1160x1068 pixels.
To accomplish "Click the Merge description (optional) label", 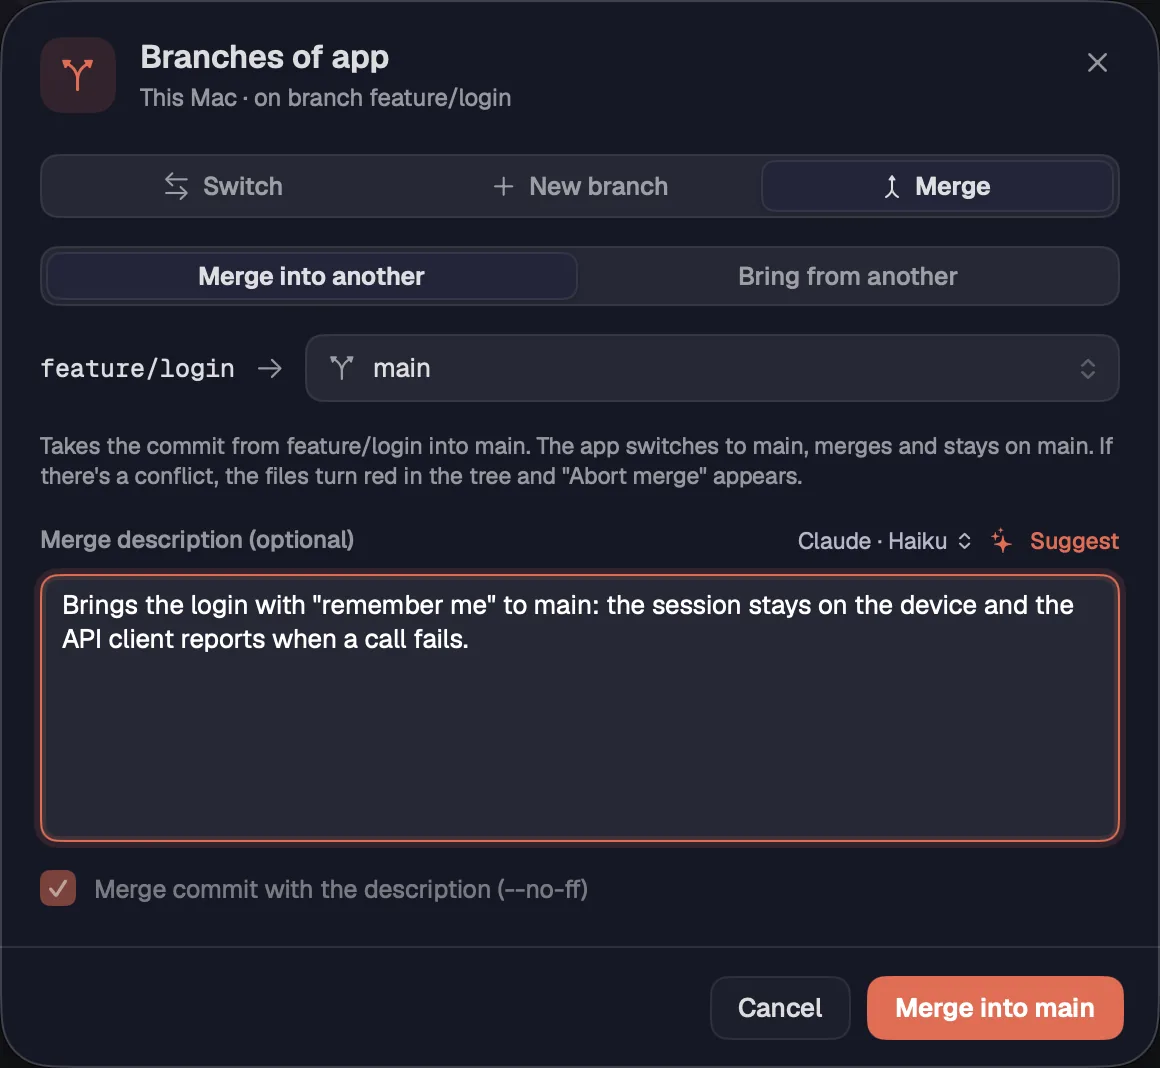I will (198, 540).
